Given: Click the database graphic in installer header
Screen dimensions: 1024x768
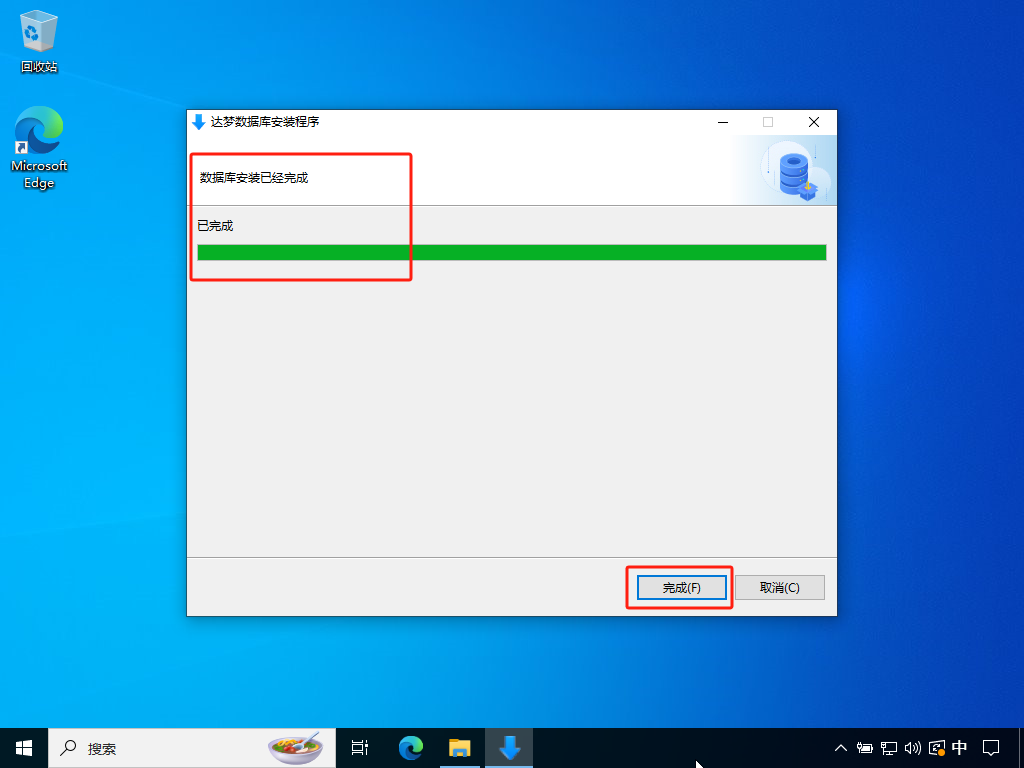Looking at the screenshot, I should pyautogui.click(x=795, y=171).
